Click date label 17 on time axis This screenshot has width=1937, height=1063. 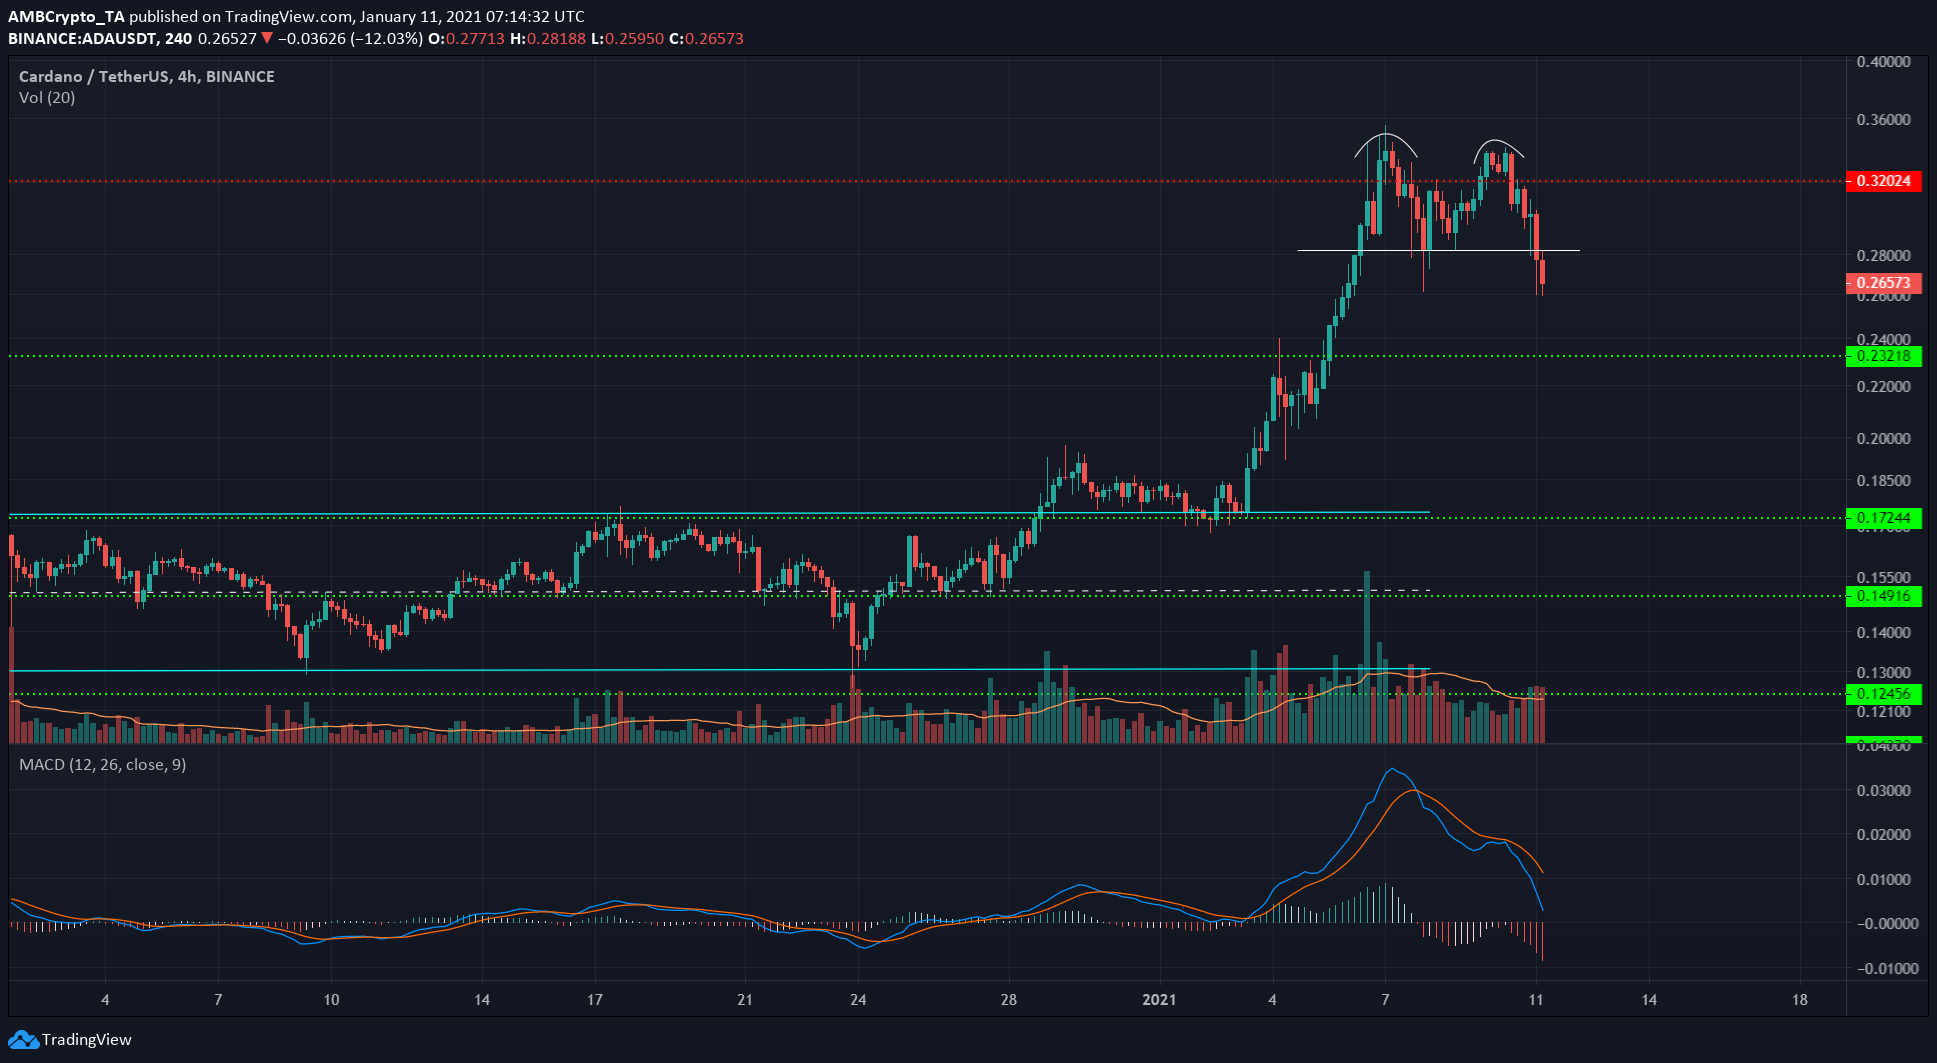click(595, 999)
